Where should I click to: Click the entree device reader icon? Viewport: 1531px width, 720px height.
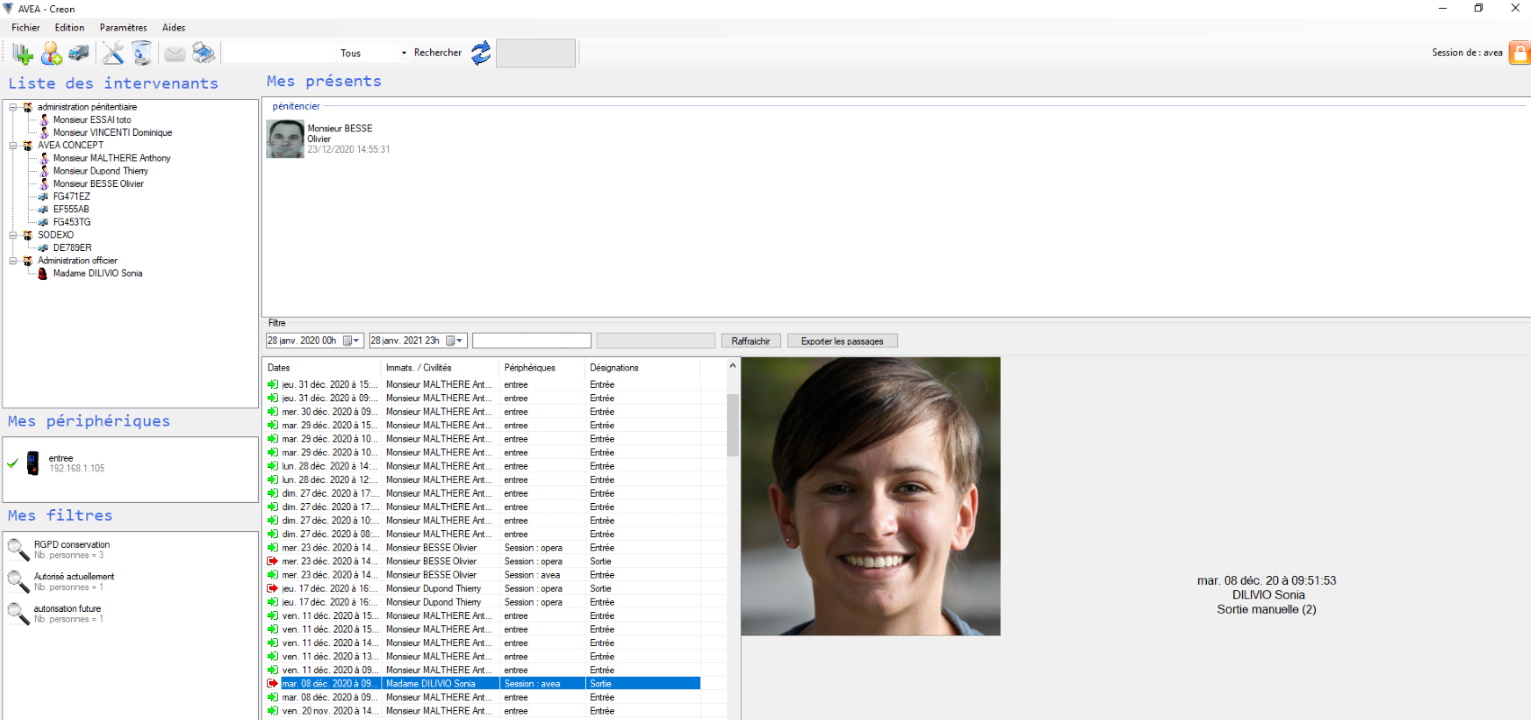(33, 463)
